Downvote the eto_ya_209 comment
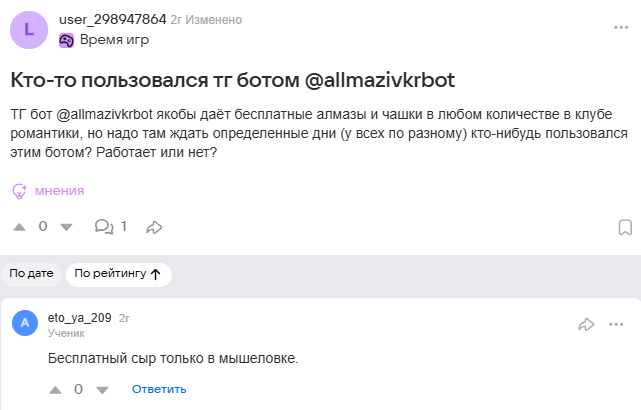Screen dimensions: 641x410 102,389
